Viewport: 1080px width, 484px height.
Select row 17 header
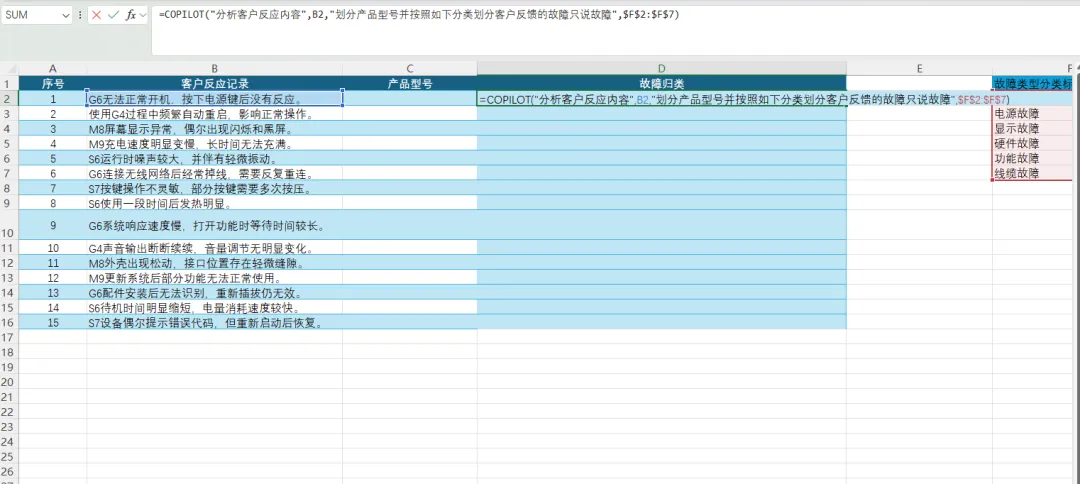pos(9,337)
